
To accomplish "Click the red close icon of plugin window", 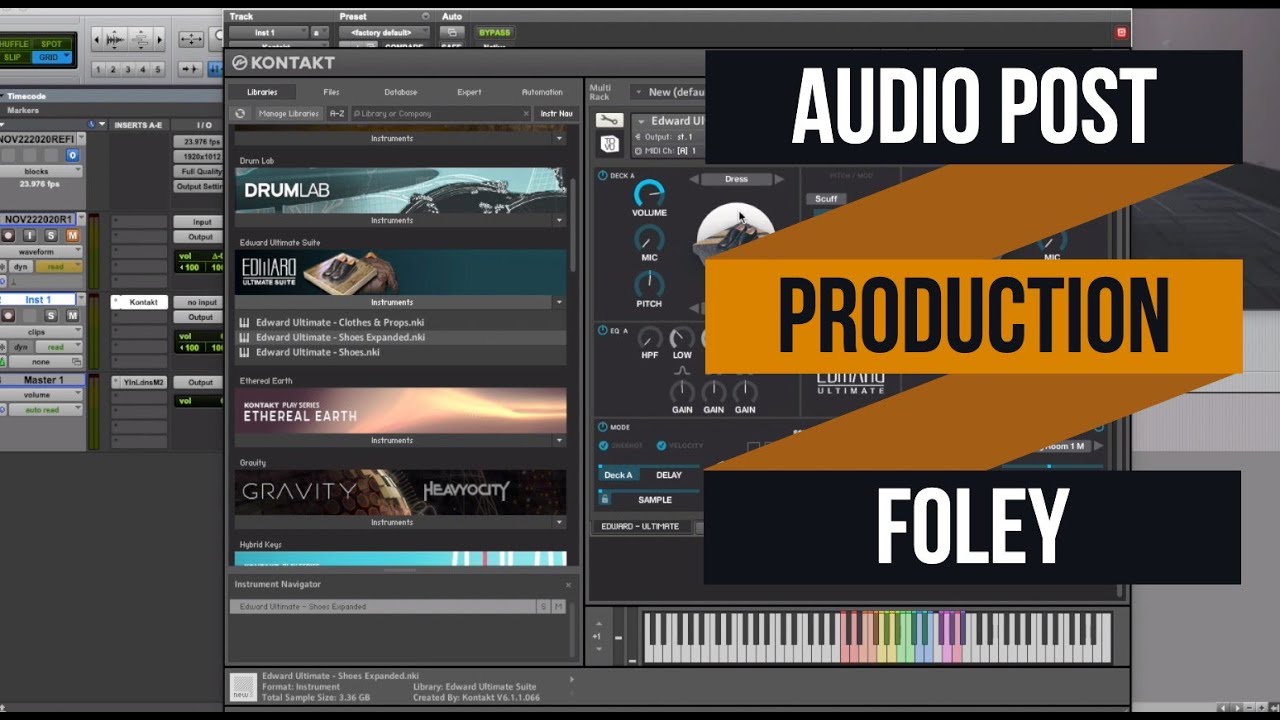I will [x=1121, y=32].
